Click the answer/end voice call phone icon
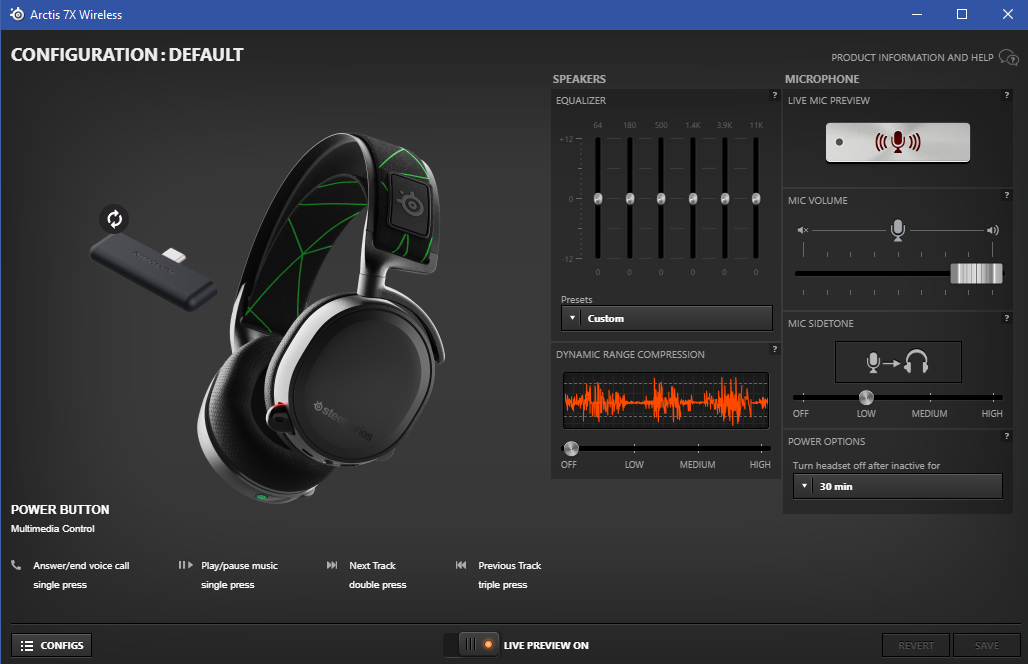Screen dimensions: 1028x664 (x=16, y=565)
